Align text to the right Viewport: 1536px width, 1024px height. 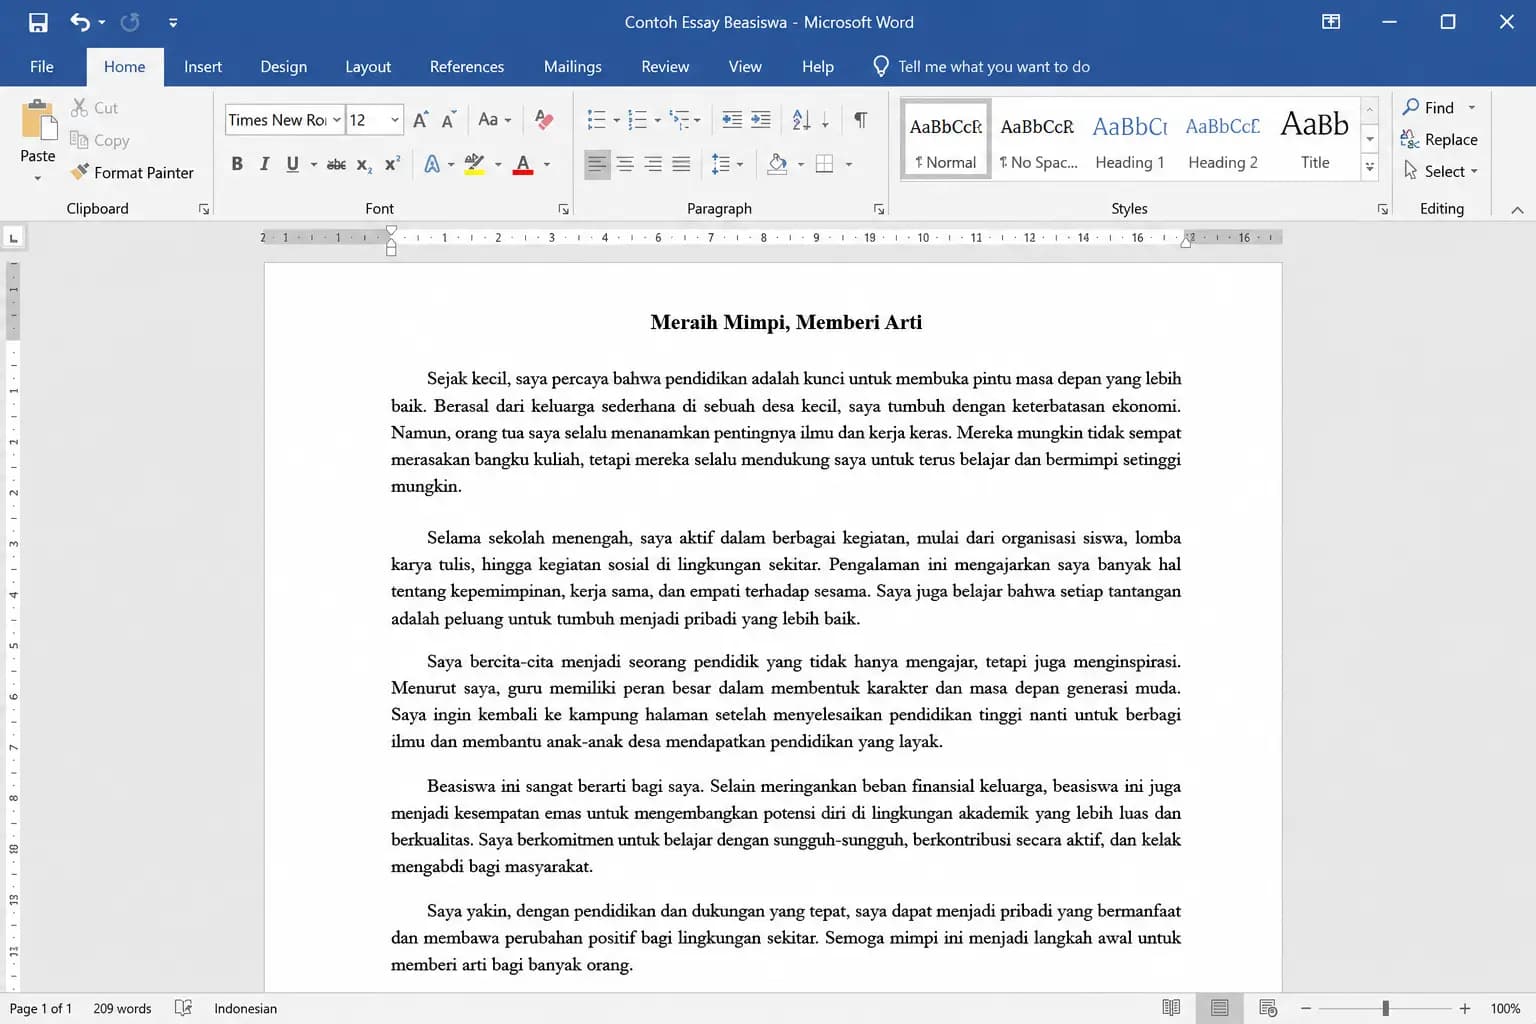tap(653, 164)
